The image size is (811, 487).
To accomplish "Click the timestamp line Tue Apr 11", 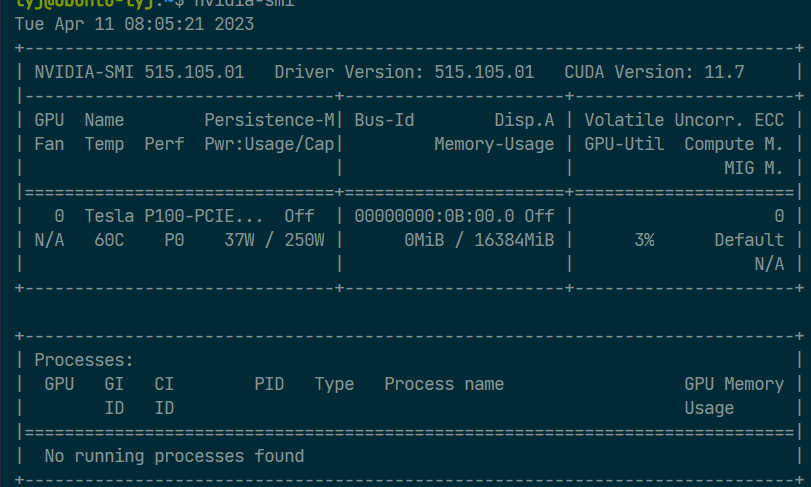I will coord(134,23).
